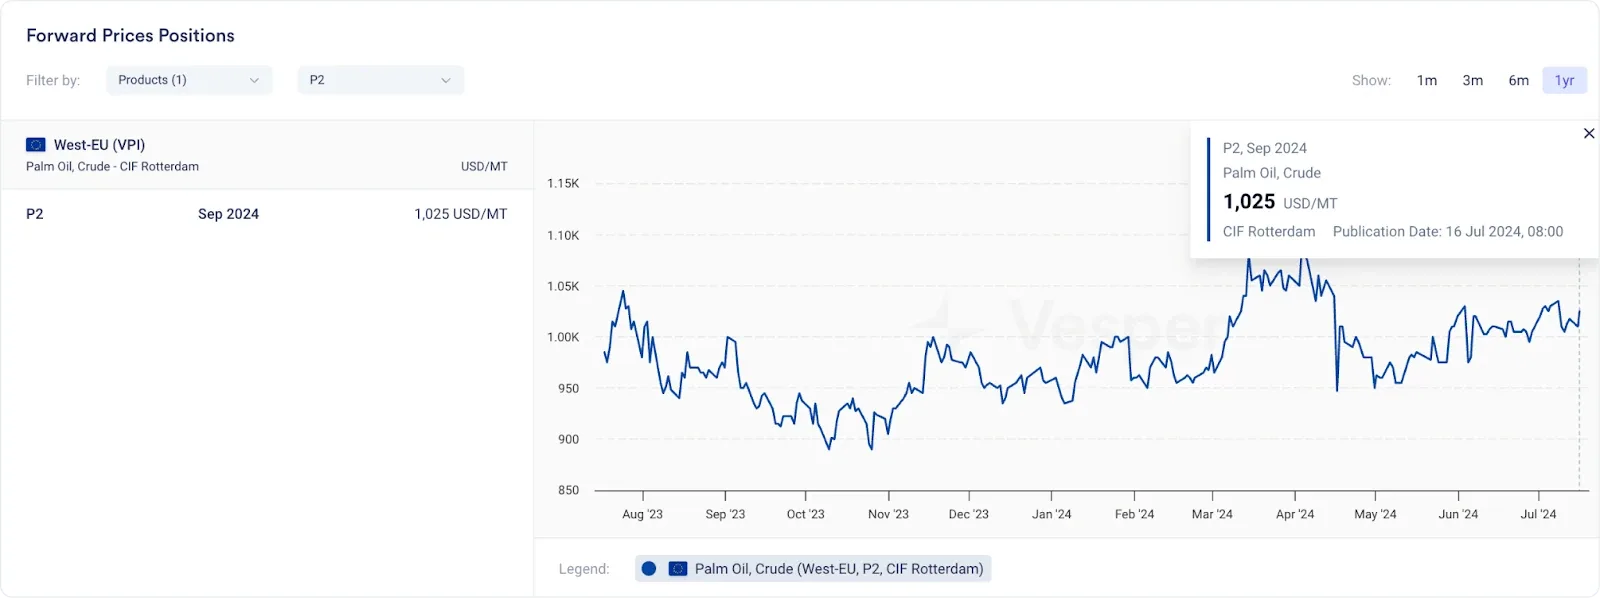Click the EU flag beside West-EU (VPI)
Viewport: 1600px width, 598px height.
tap(36, 145)
